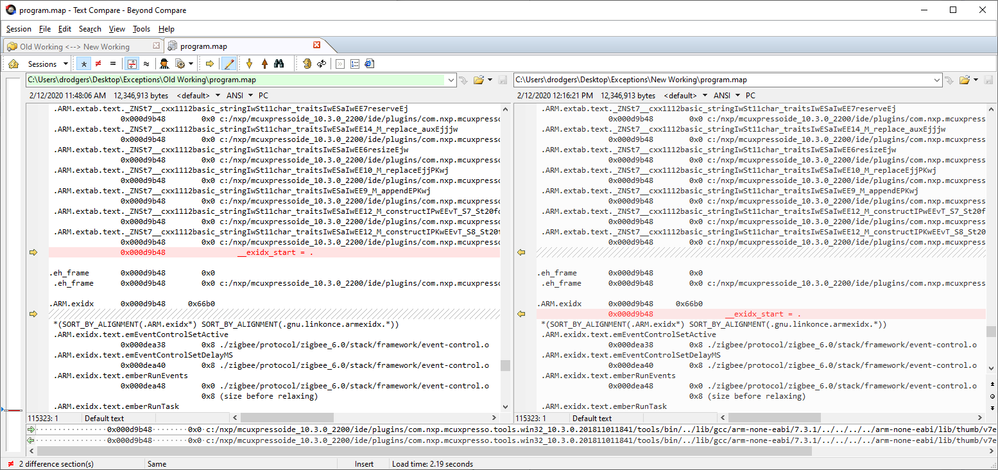
Task: Open the Sessions dropdown in the toolbar
Action: coord(48,64)
